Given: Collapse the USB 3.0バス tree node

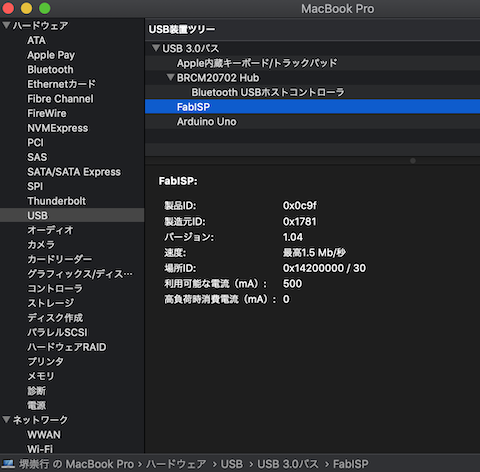Looking at the screenshot, I should pos(156,48).
